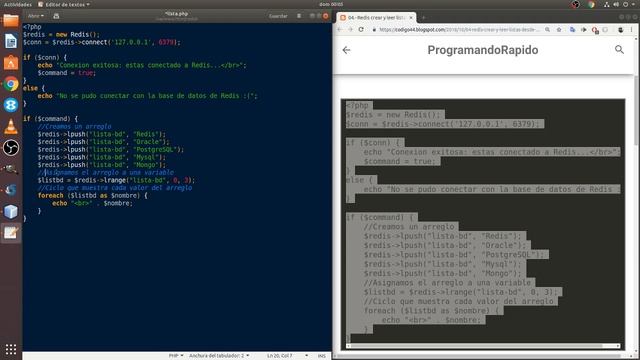Click the Chrome address bar URL

point(459,30)
